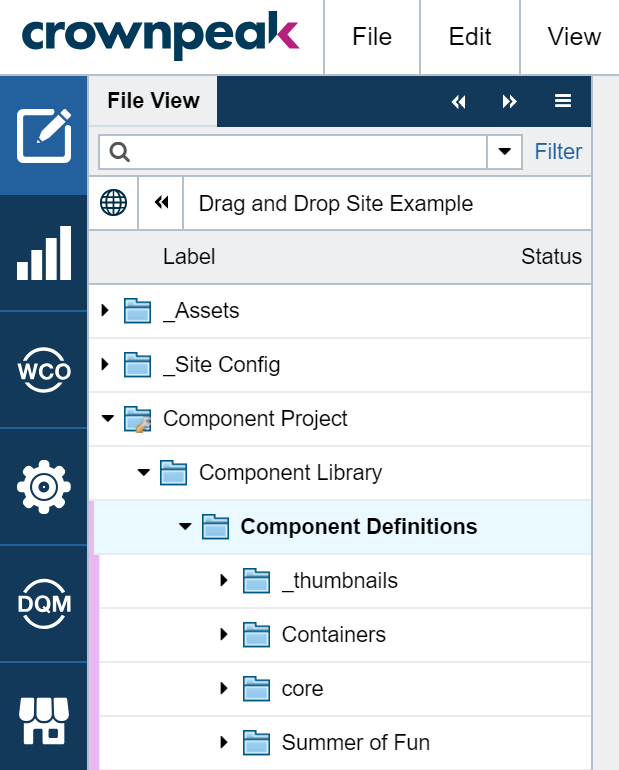This screenshot has width=619, height=770.
Task: Open the search options dropdown arrow
Action: point(505,152)
